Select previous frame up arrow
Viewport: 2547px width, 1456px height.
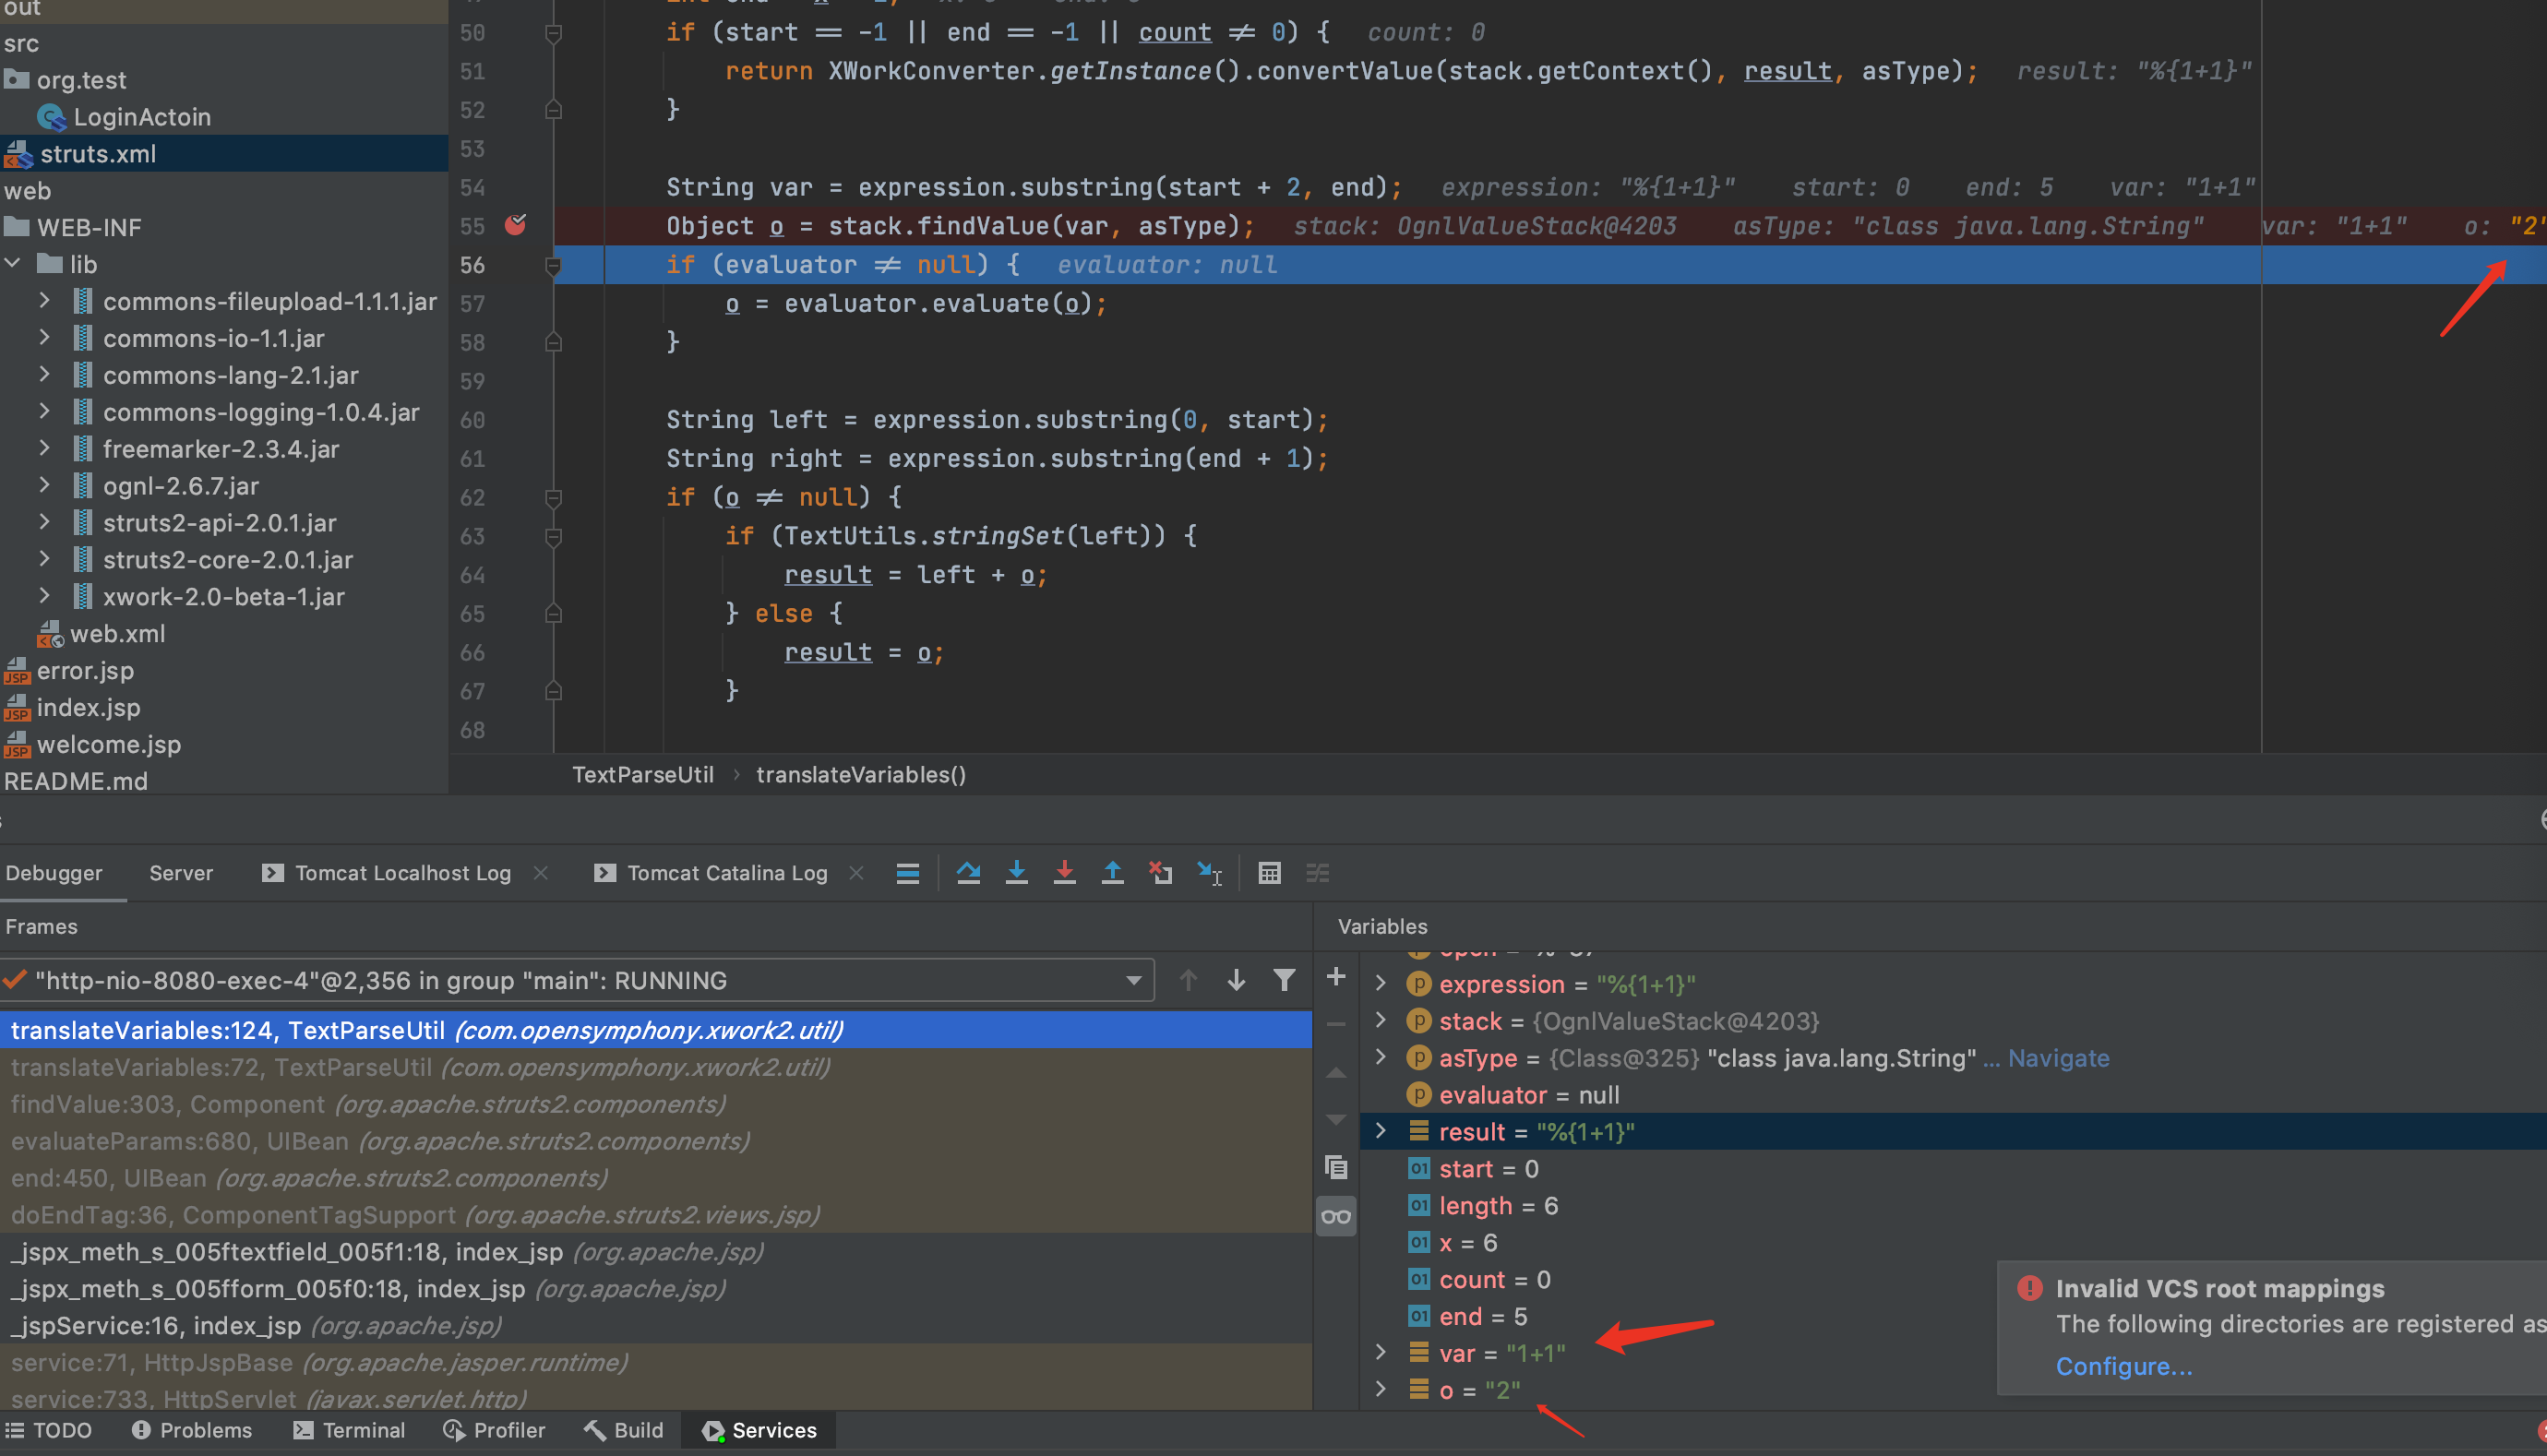point(1187,980)
